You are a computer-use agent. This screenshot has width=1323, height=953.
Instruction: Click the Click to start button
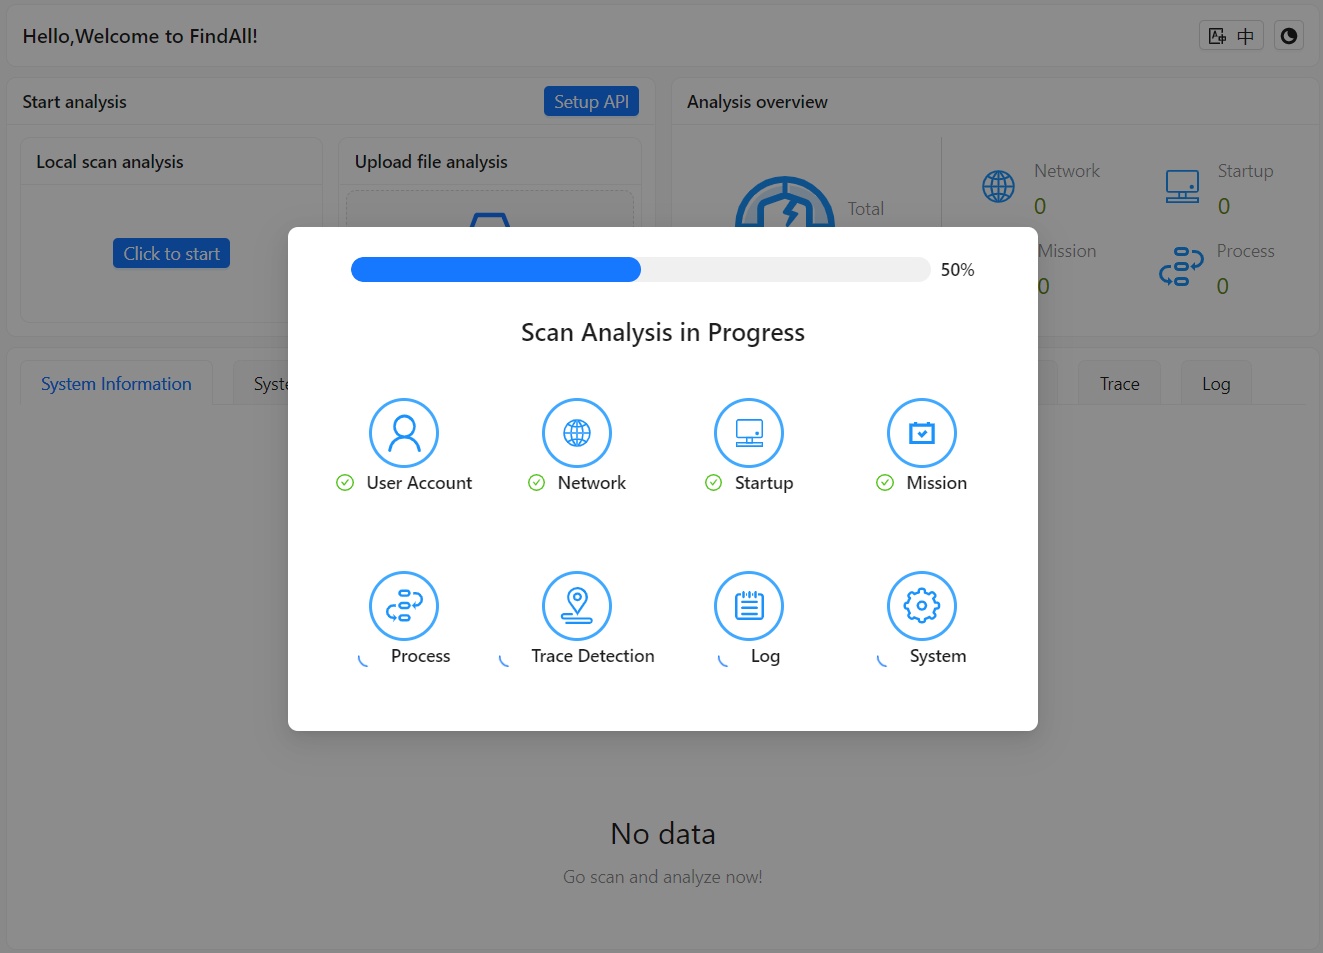pos(171,253)
